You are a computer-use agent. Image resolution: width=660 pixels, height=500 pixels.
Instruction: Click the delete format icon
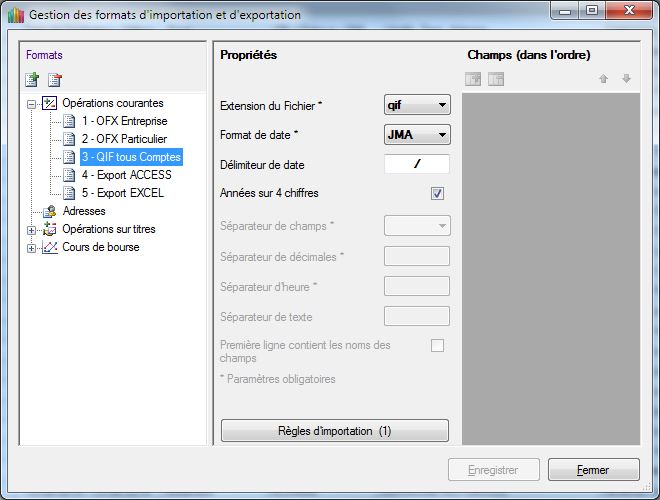coord(55,80)
